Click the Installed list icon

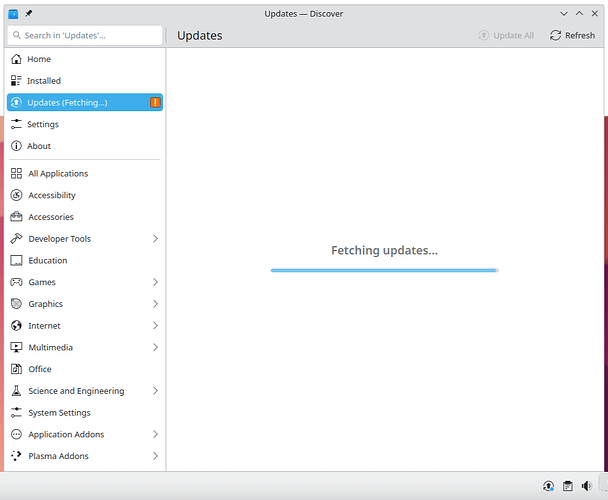pyautogui.click(x=16, y=81)
